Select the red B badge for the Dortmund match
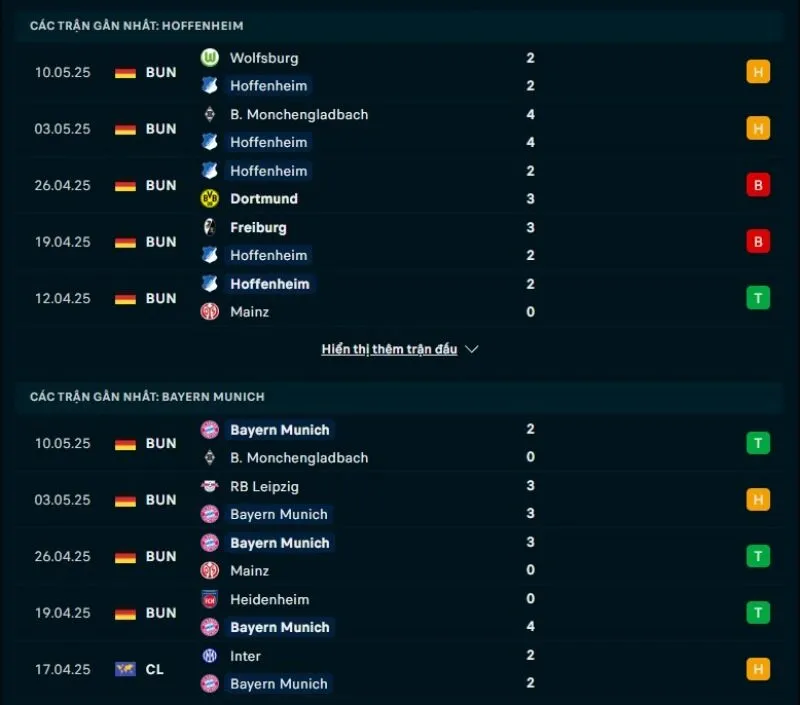This screenshot has height=705, width=800. (758, 185)
